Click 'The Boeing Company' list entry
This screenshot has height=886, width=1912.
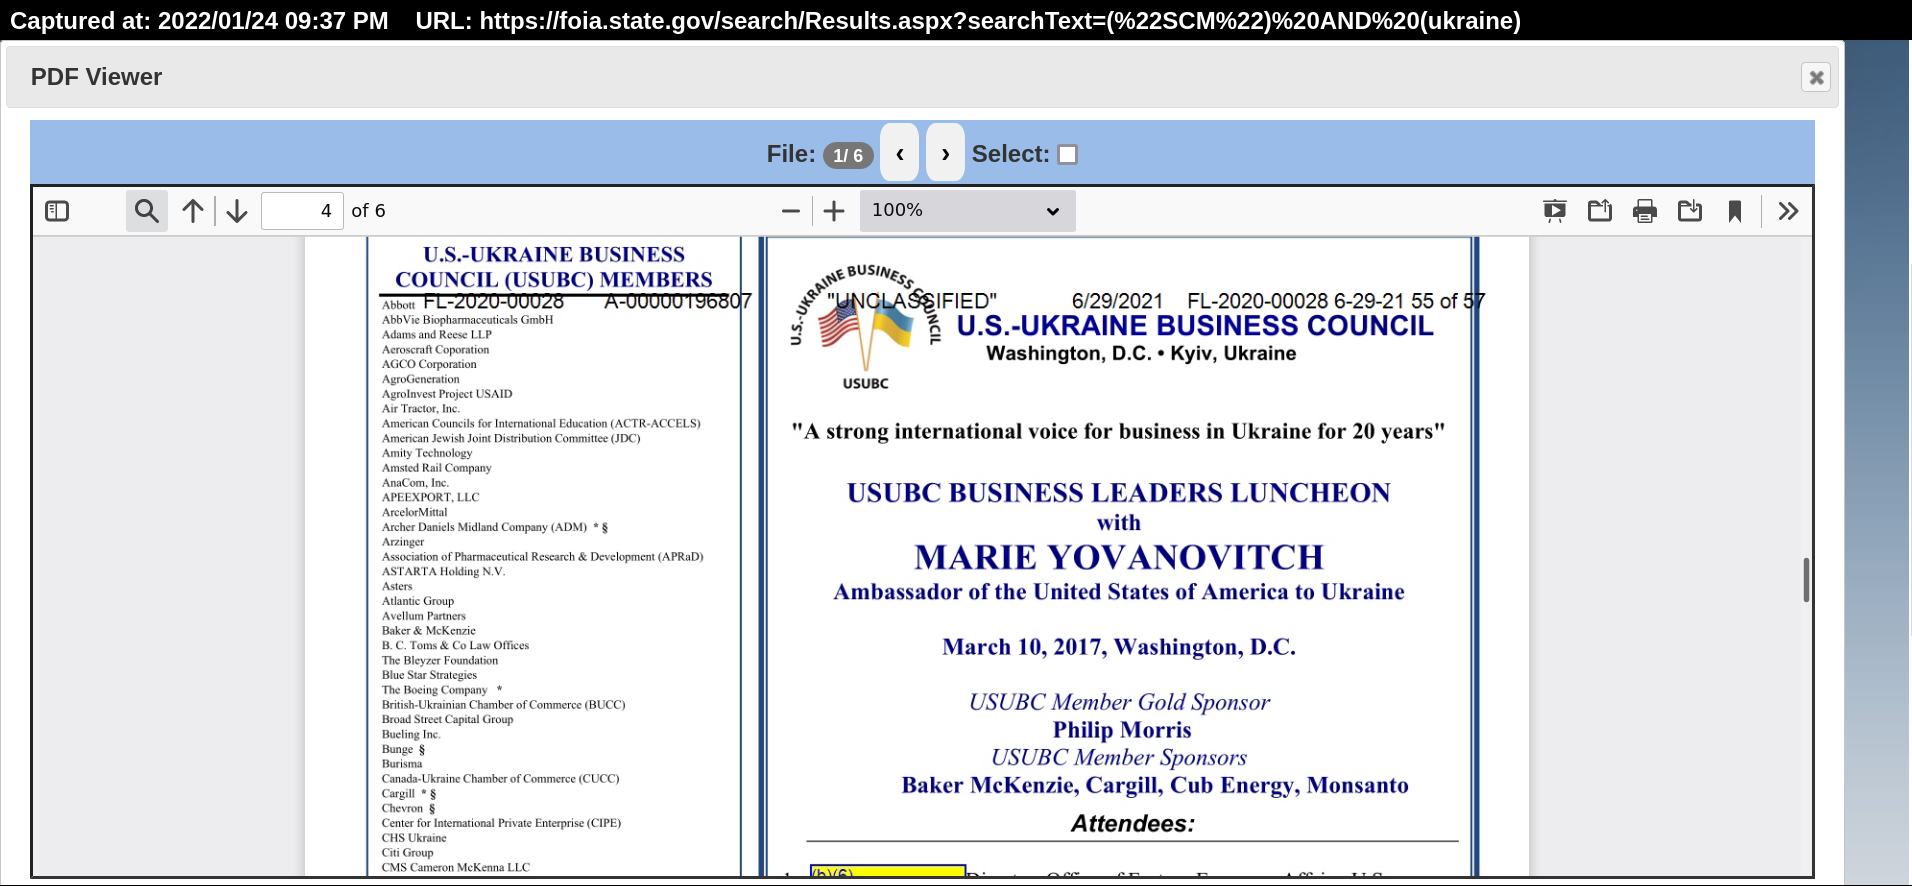point(434,690)
